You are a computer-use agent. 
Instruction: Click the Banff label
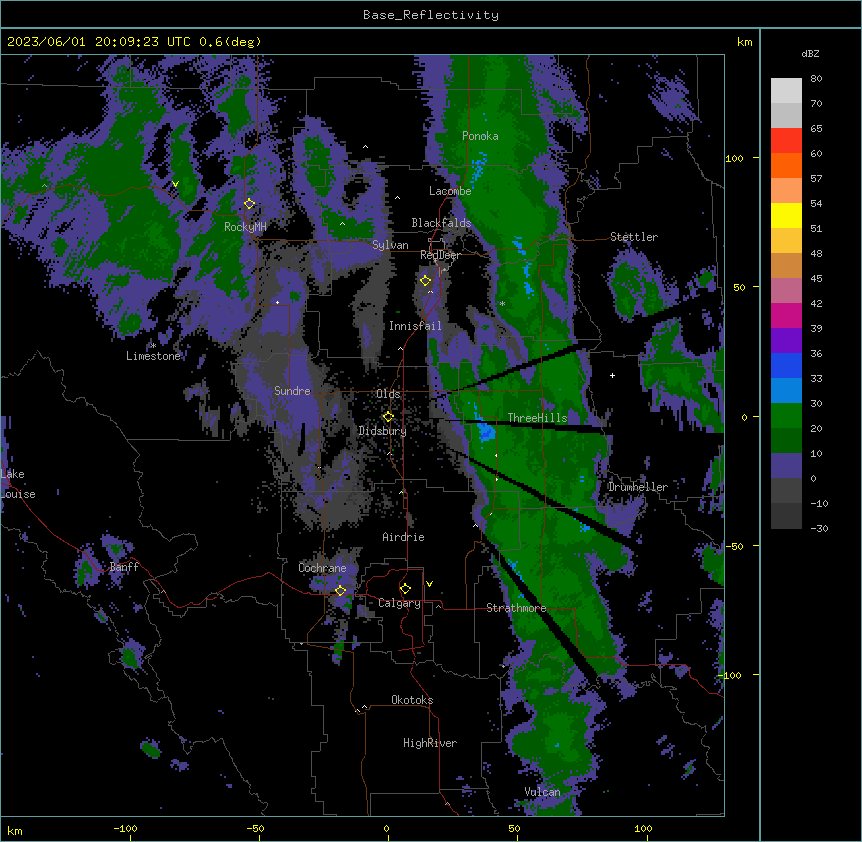point(124,567)
